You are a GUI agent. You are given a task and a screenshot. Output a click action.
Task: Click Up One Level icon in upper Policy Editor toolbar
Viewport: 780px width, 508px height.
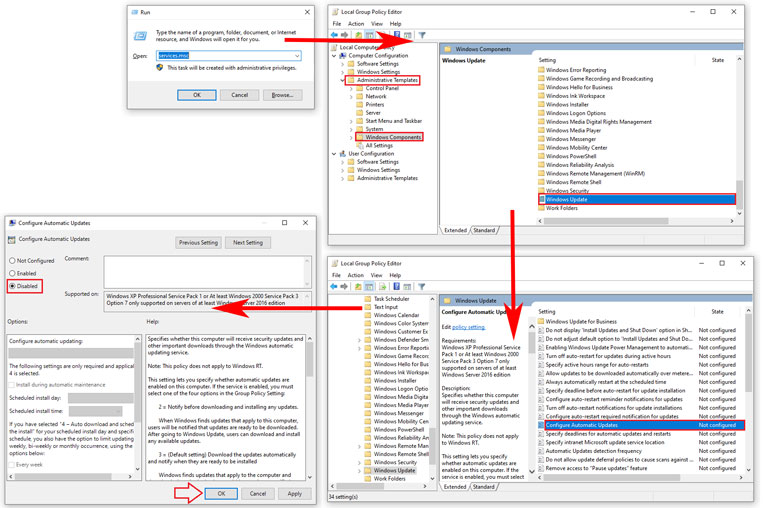pos(358,35)
